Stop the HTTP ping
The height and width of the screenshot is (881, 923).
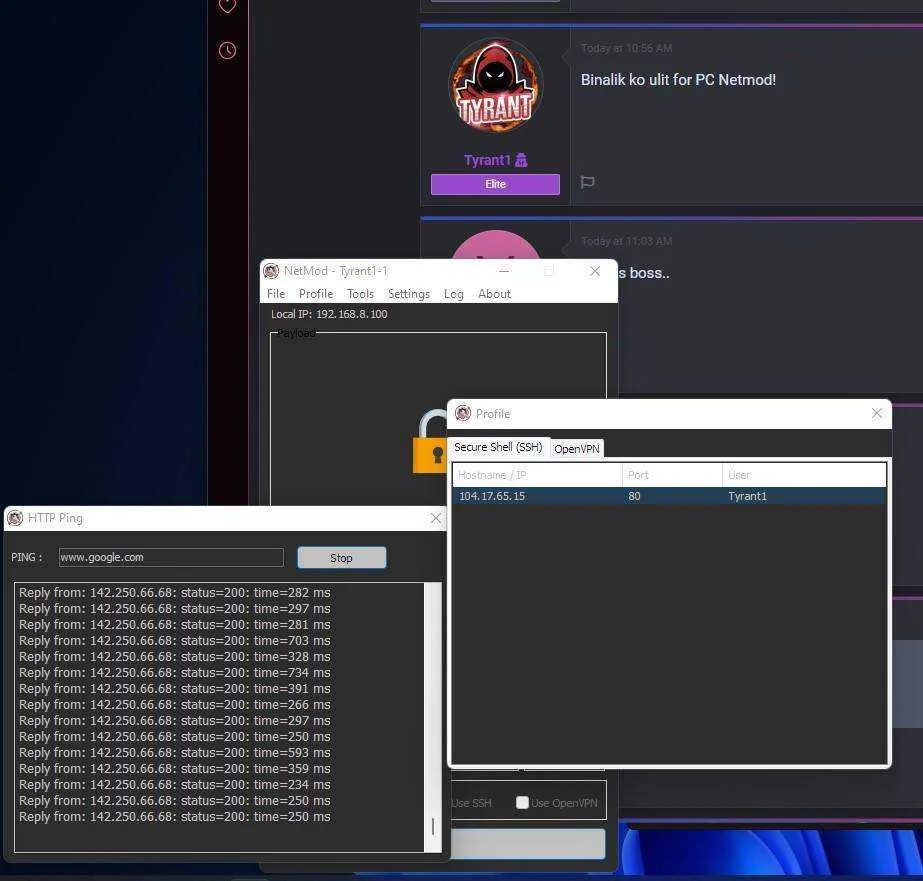click(x=341, y=558)
